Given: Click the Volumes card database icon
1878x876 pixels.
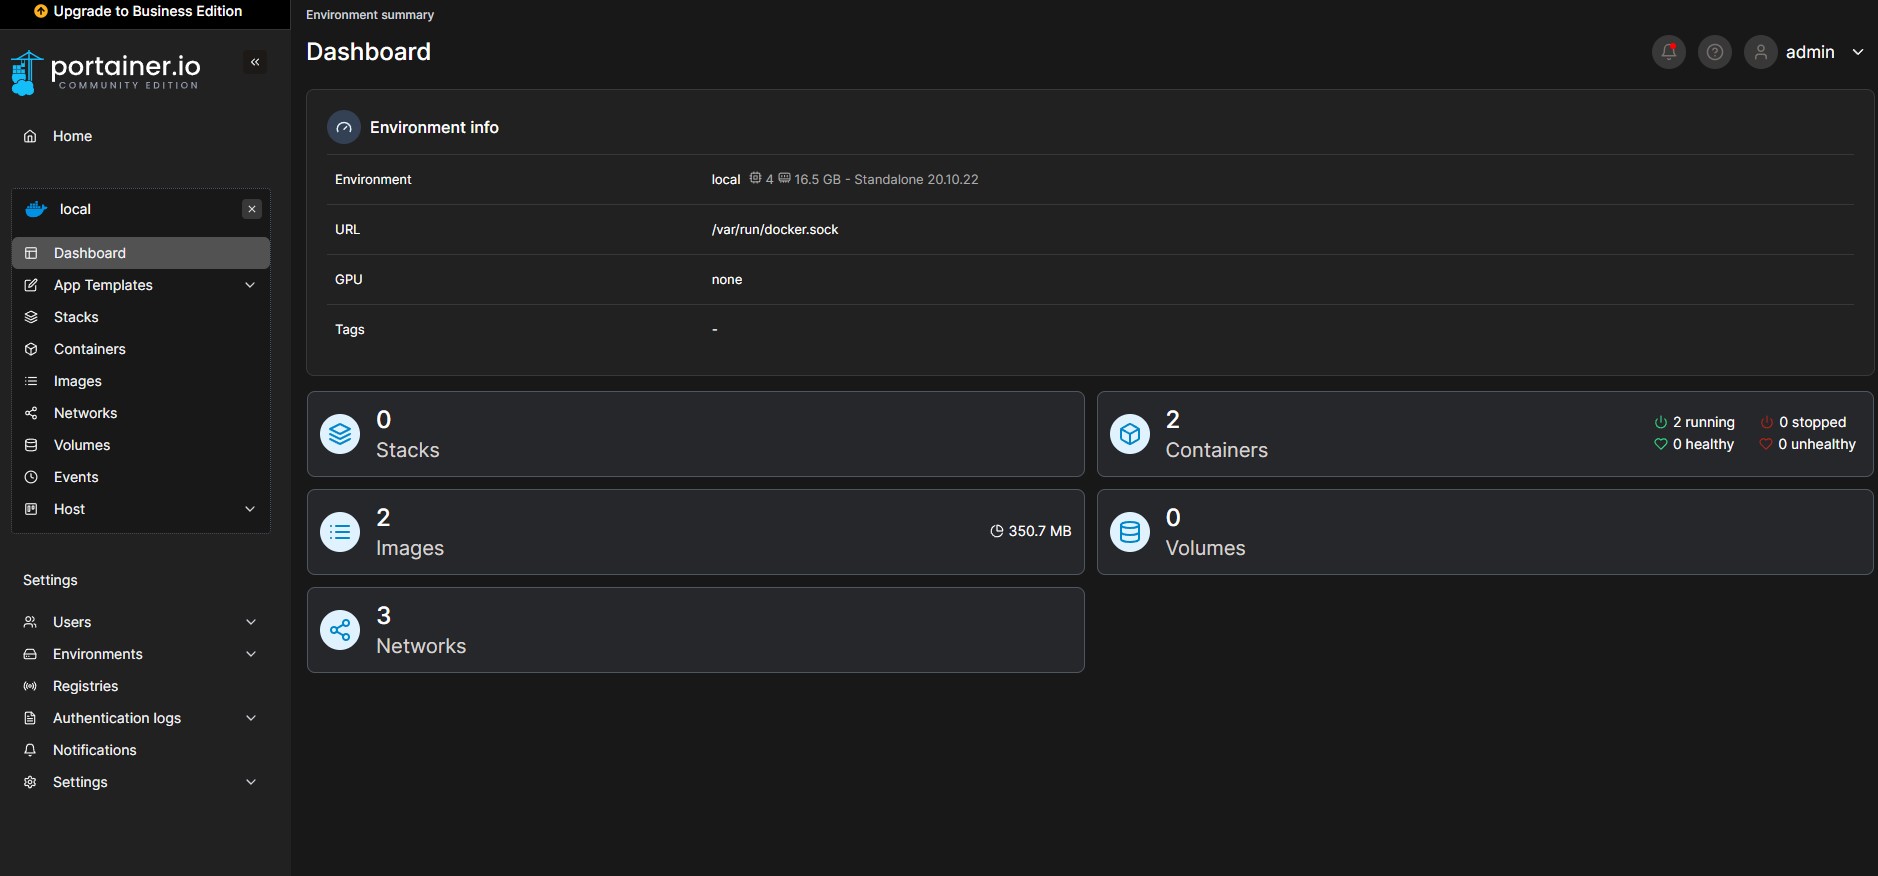Looking at the screenshot, I should (1130, 532).
